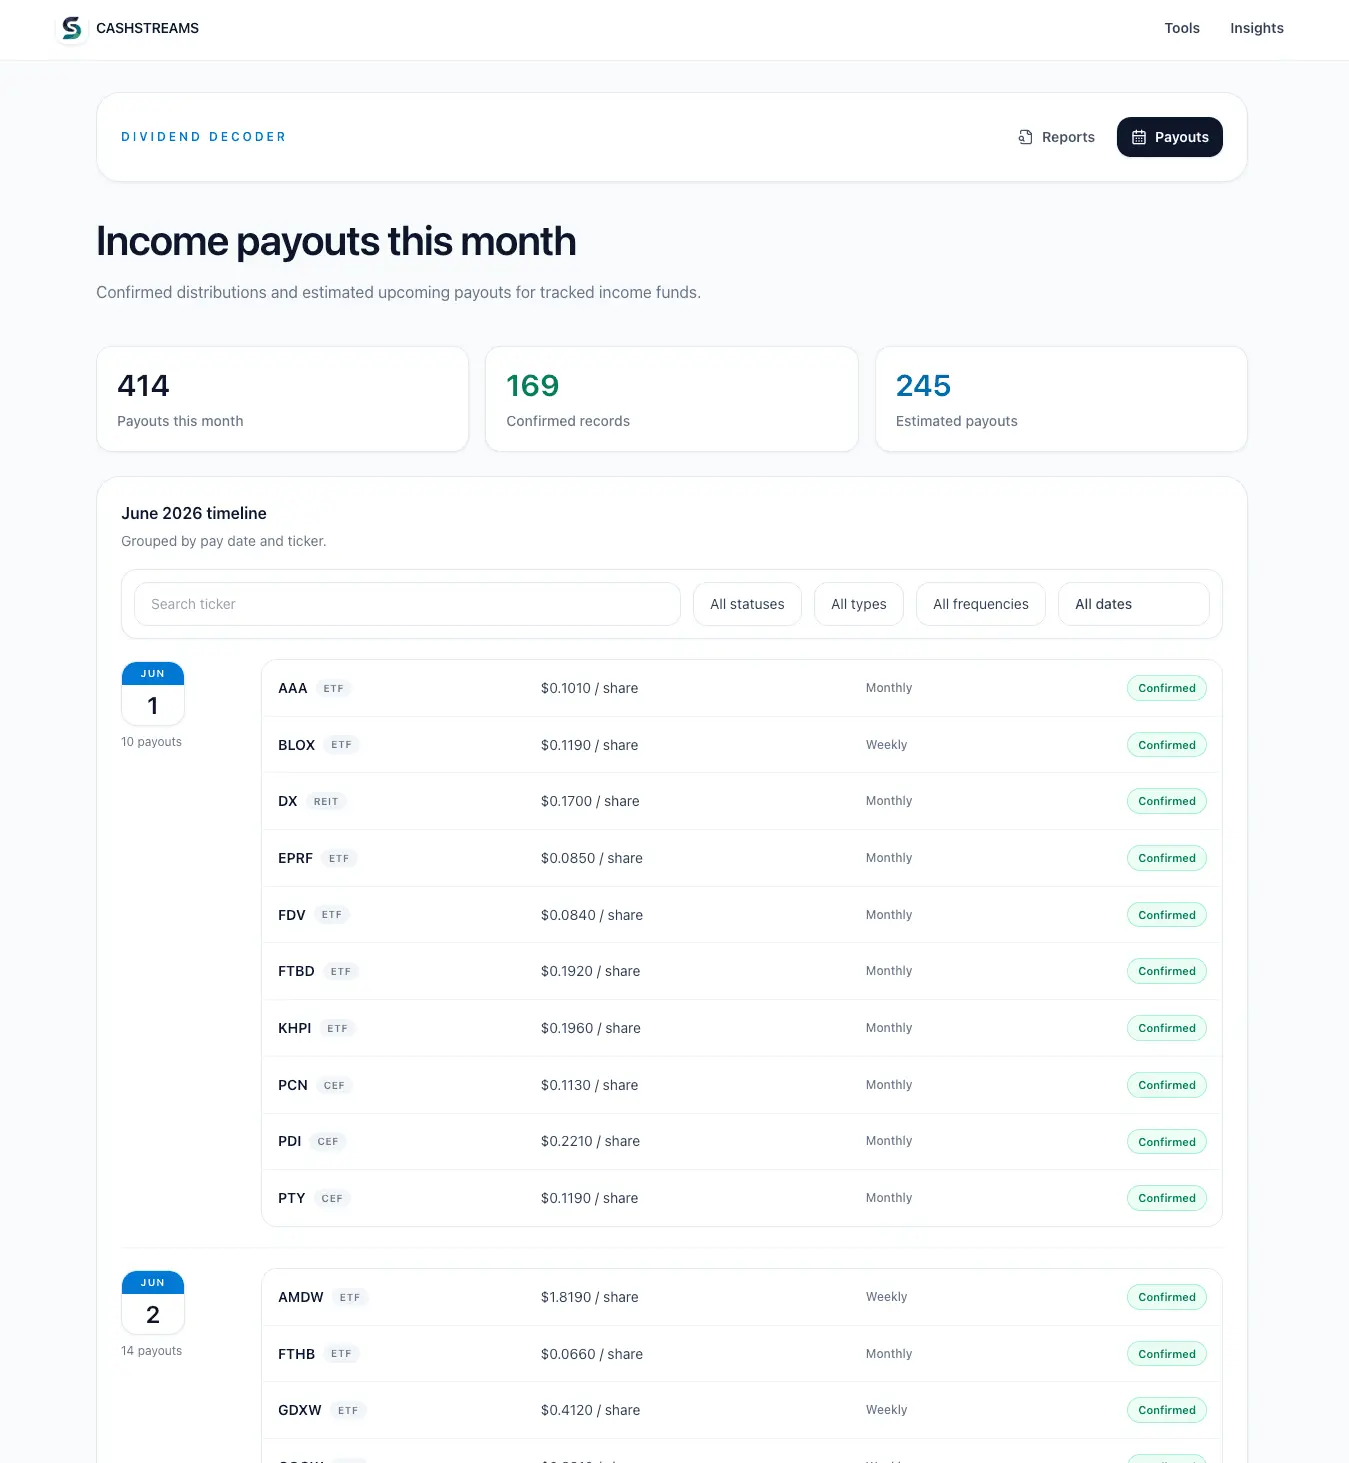Click the 10 payouts count label

(151, 742)
